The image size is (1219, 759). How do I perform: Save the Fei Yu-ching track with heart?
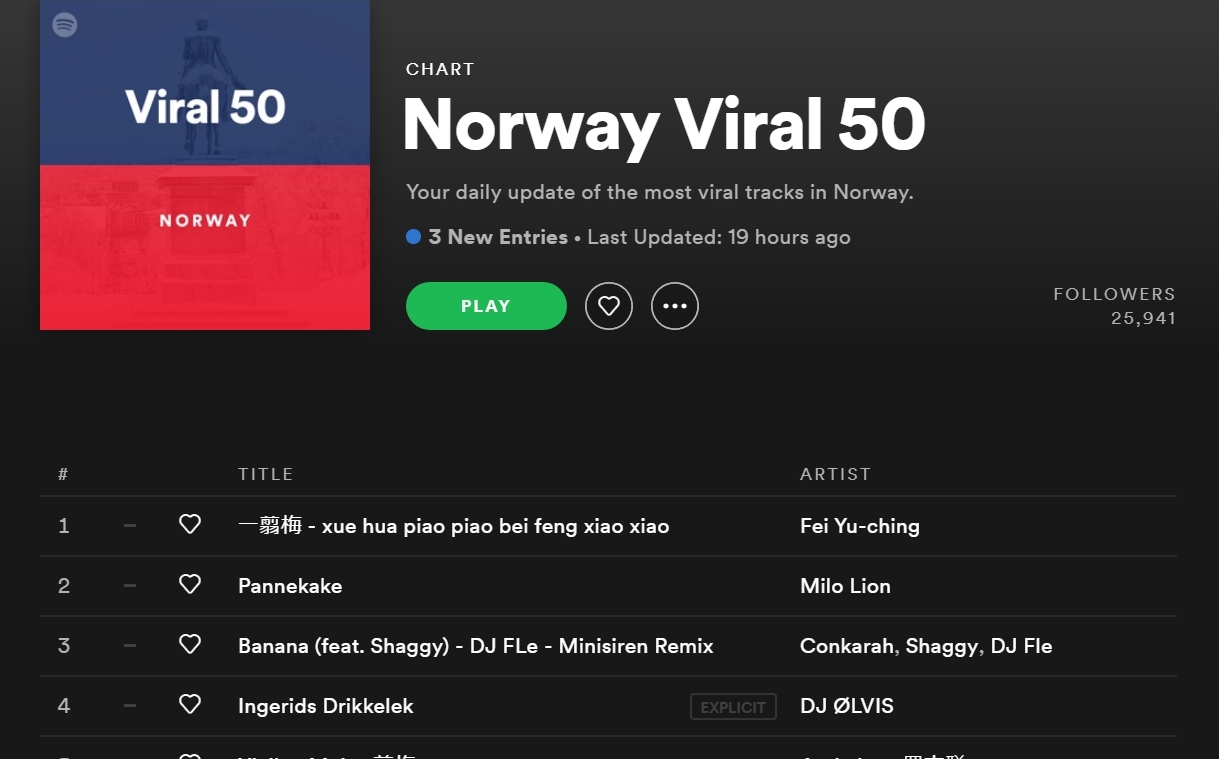tap(190, 525)
